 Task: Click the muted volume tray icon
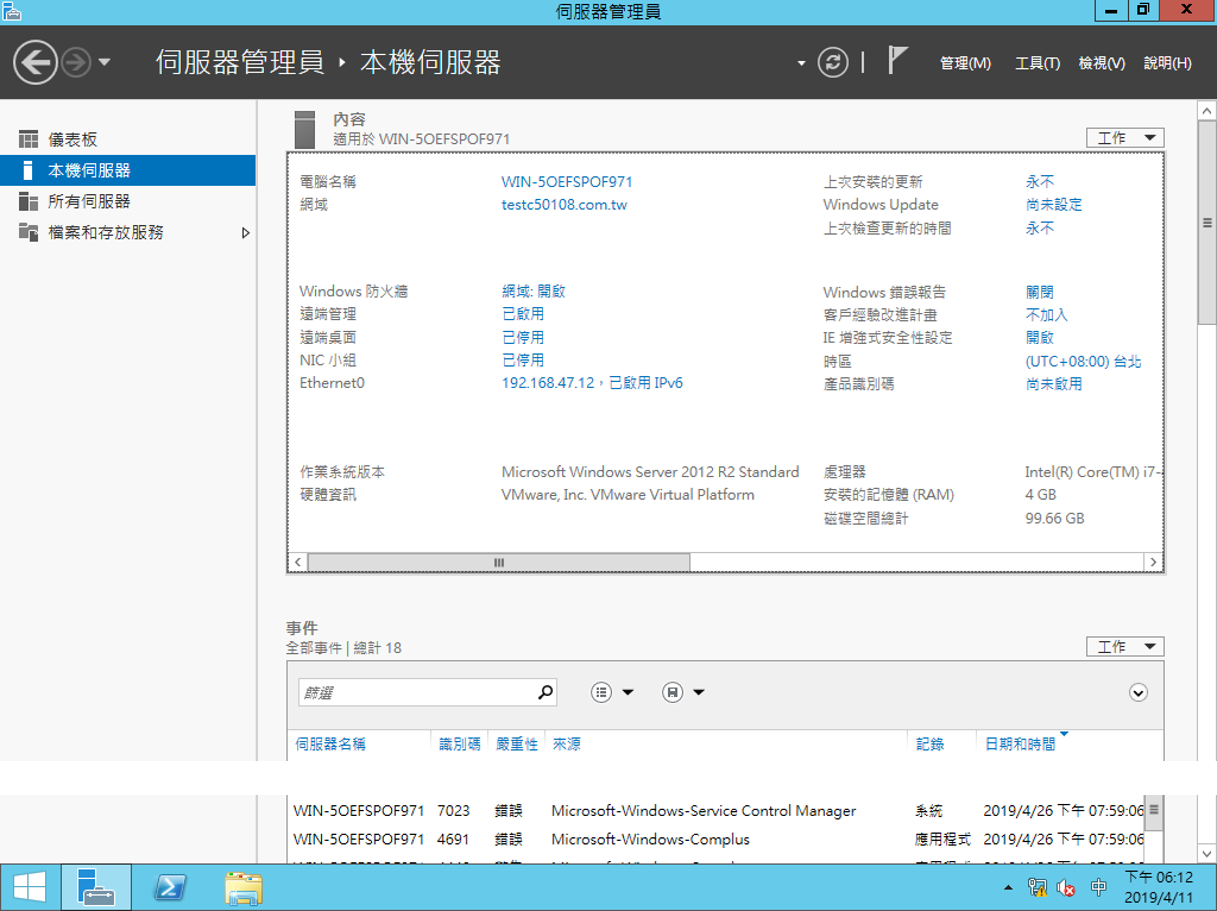point(1067,888)
